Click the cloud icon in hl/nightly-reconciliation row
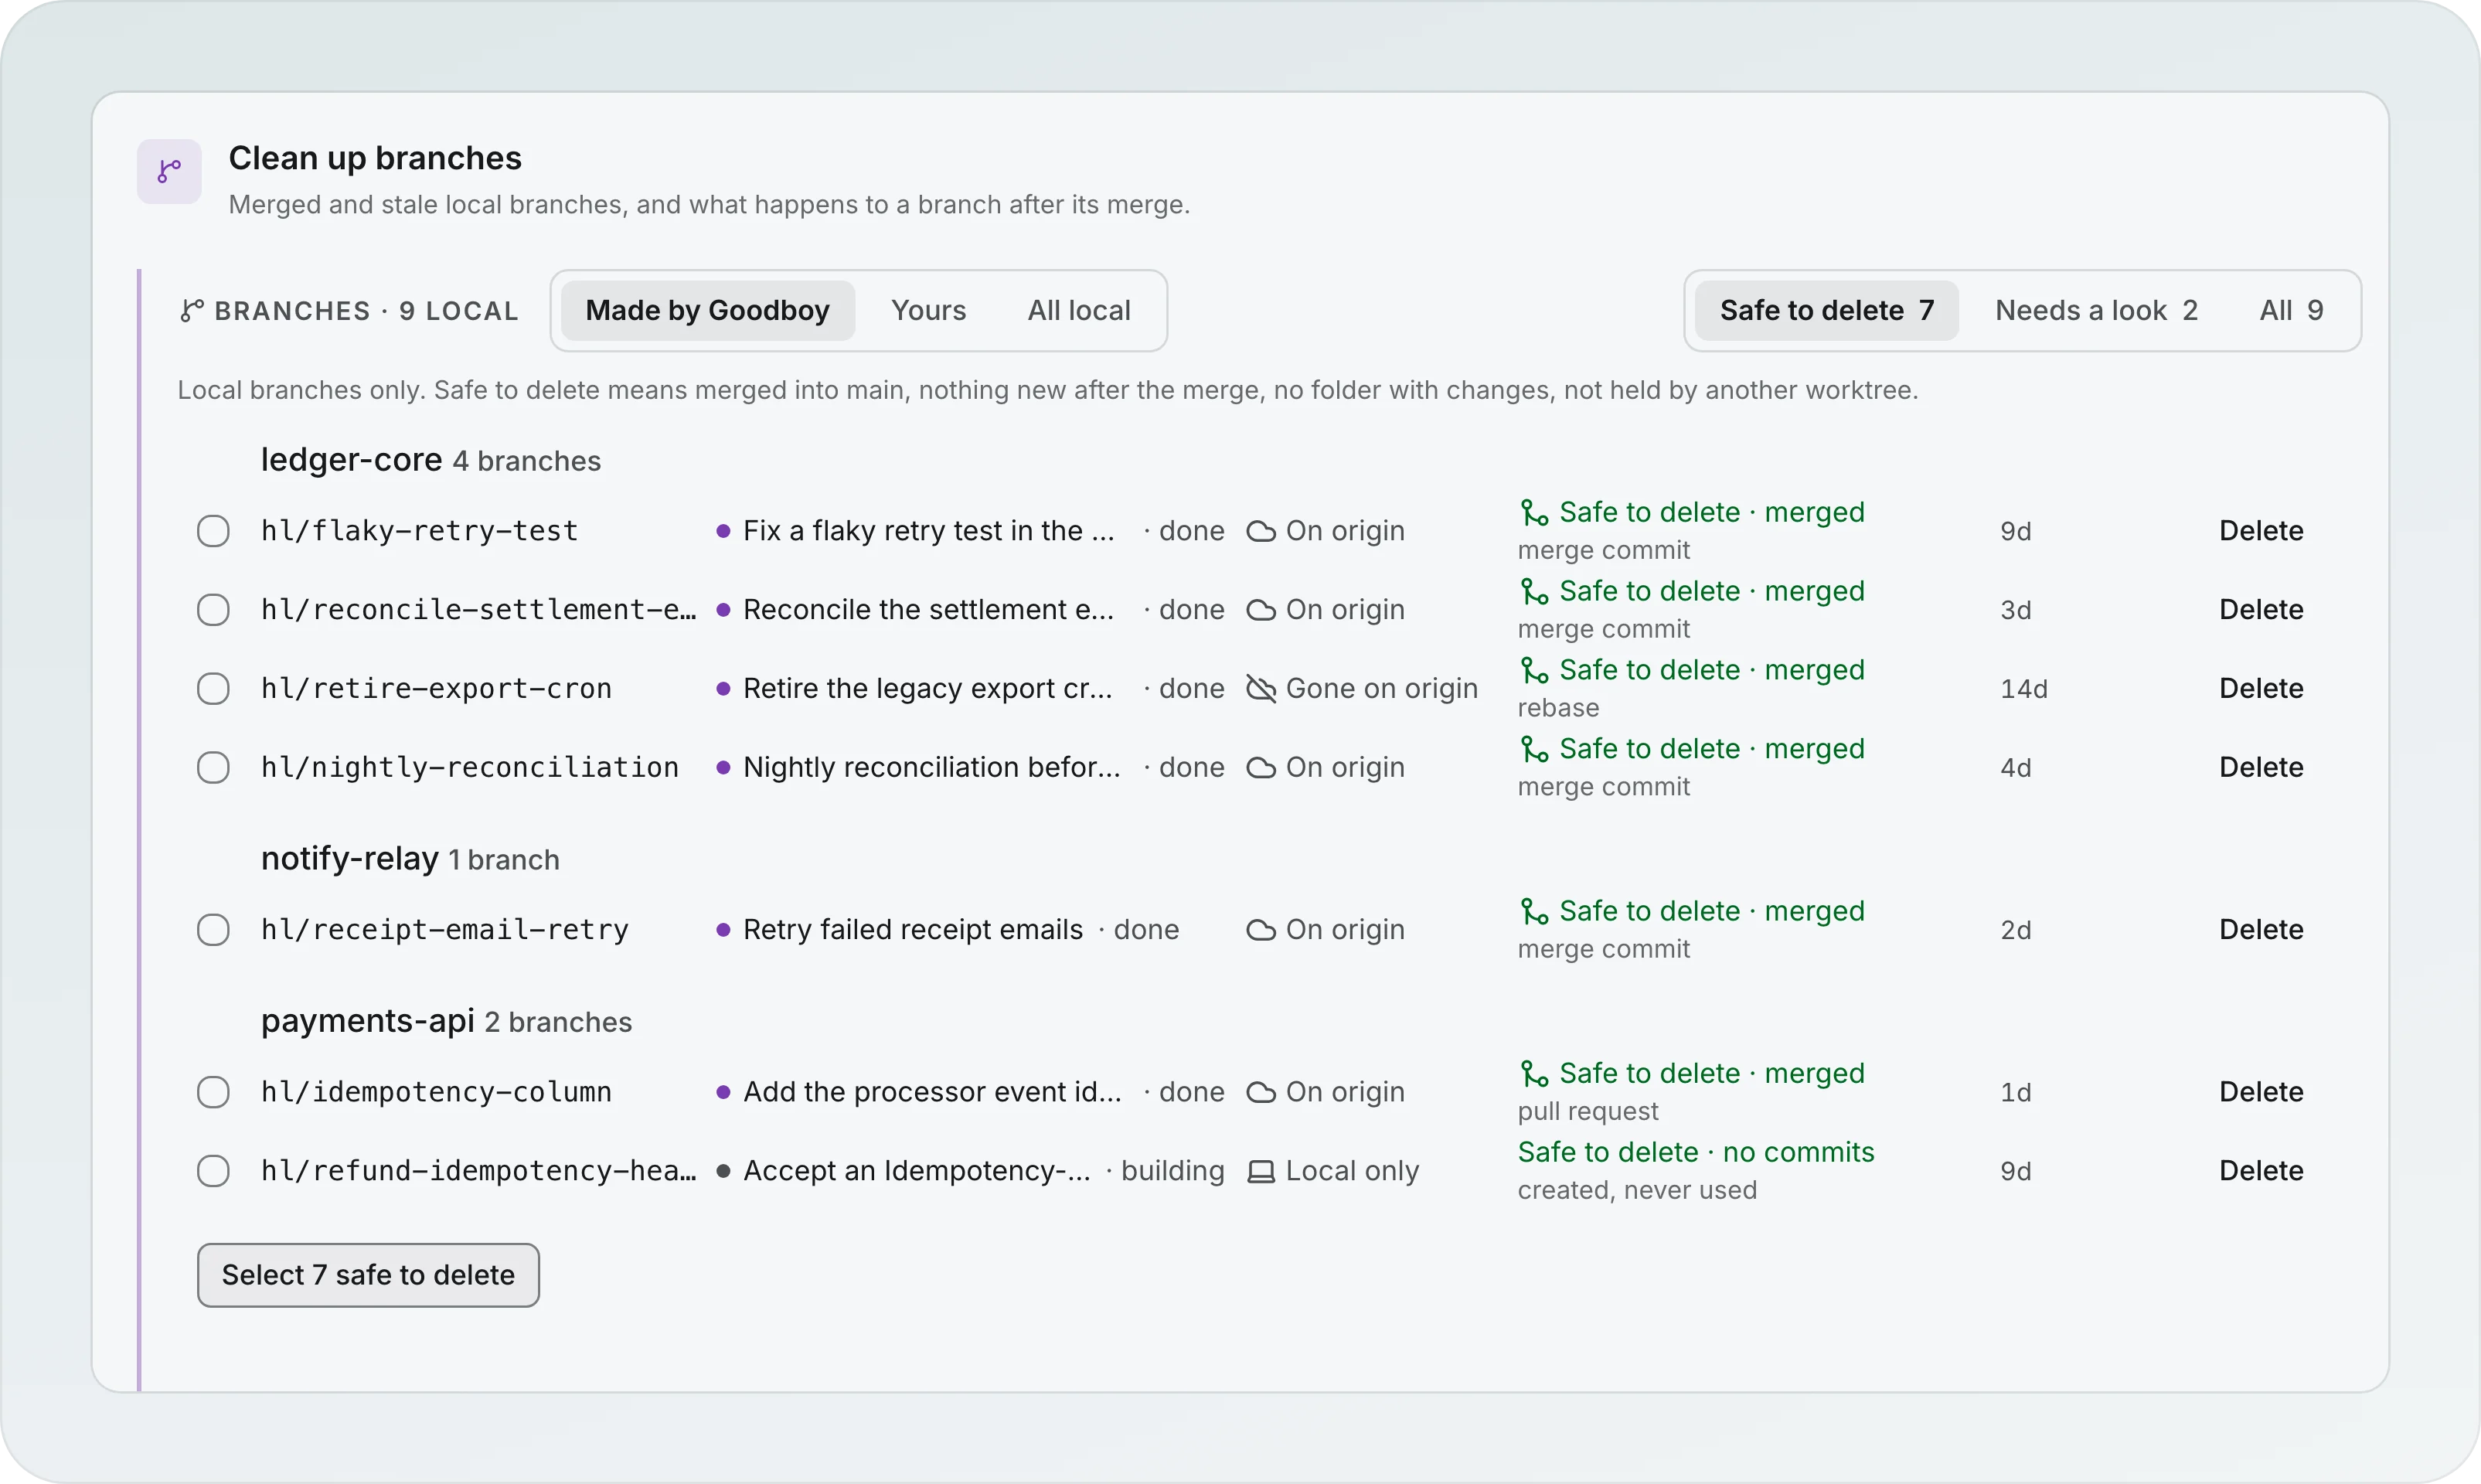Image resolution: width=2481 pixels, height=1484 pixels. pyautogui.click(x=1261, y=768)
